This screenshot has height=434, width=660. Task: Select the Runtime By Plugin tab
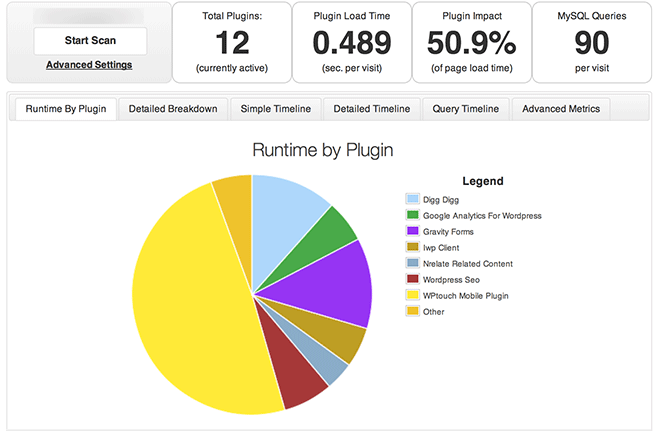pyautogui.click(x=66, y=109)
